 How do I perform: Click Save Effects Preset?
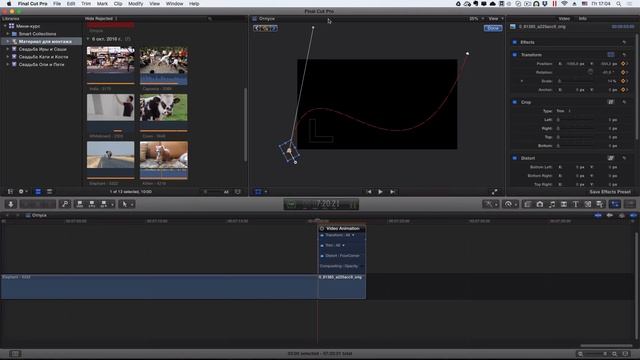tap(610, 192)
